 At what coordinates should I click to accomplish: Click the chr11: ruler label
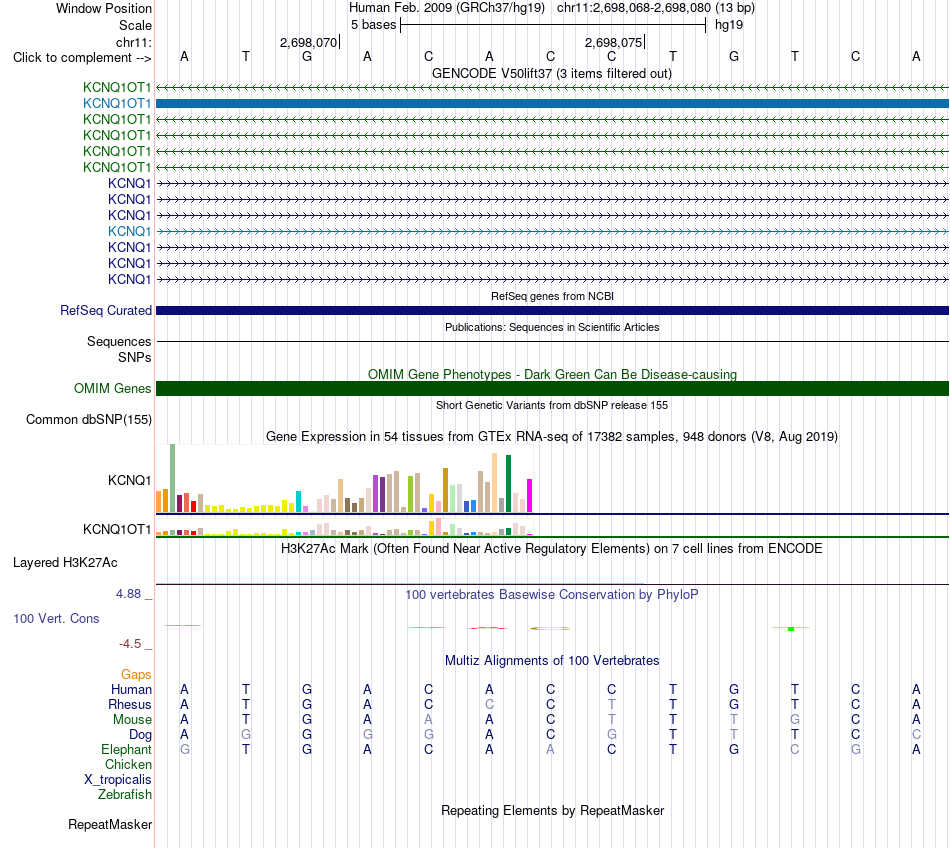pos(133,42)
